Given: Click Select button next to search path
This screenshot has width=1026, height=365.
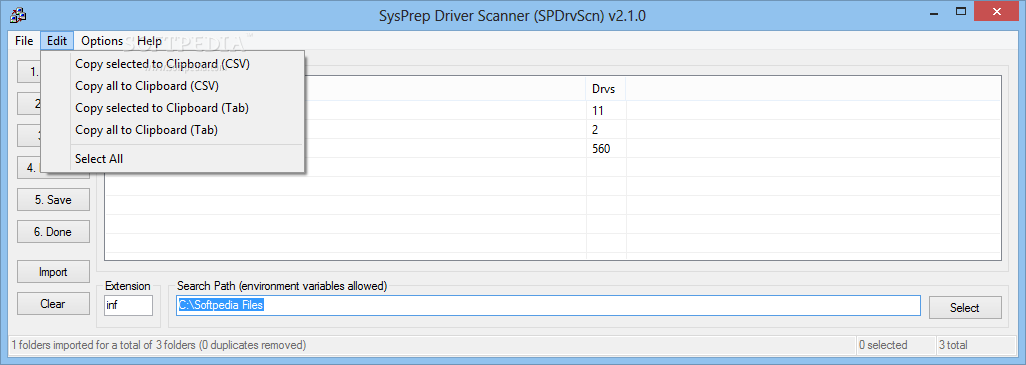Looking at the screenshot, I should [965, 307].
